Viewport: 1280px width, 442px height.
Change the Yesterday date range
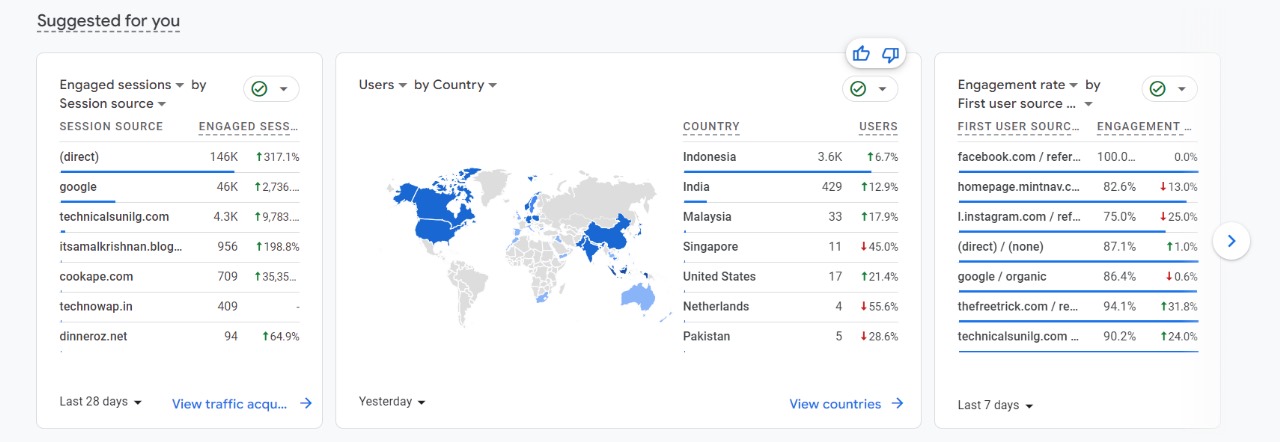[x=393, y=402]
